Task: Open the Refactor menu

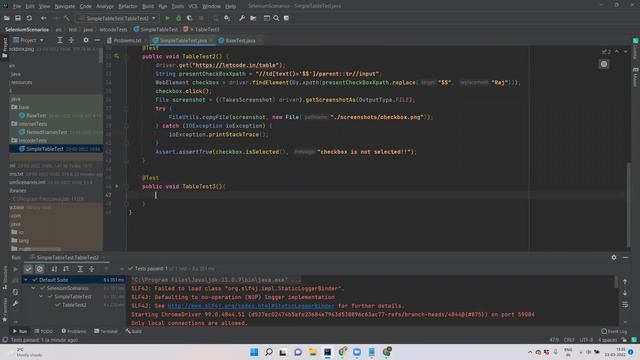Action: 128,6
